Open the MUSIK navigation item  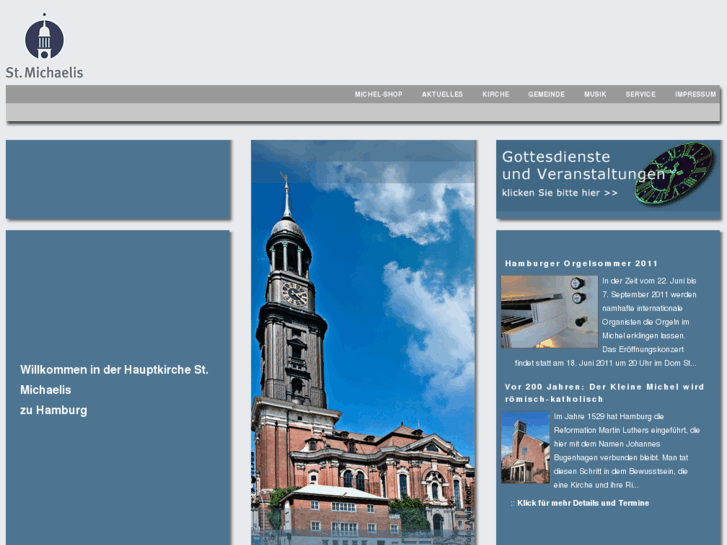coord(595,94)
